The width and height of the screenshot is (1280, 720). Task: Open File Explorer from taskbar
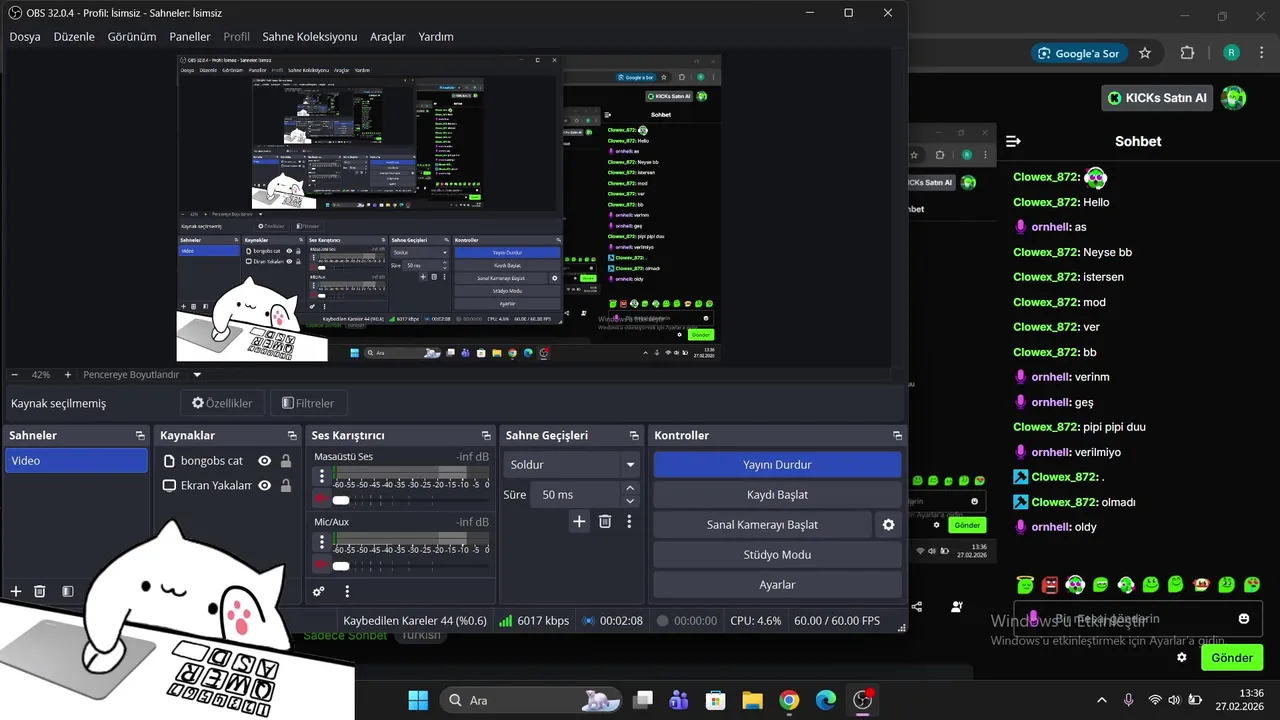click(x=752, y=700)
